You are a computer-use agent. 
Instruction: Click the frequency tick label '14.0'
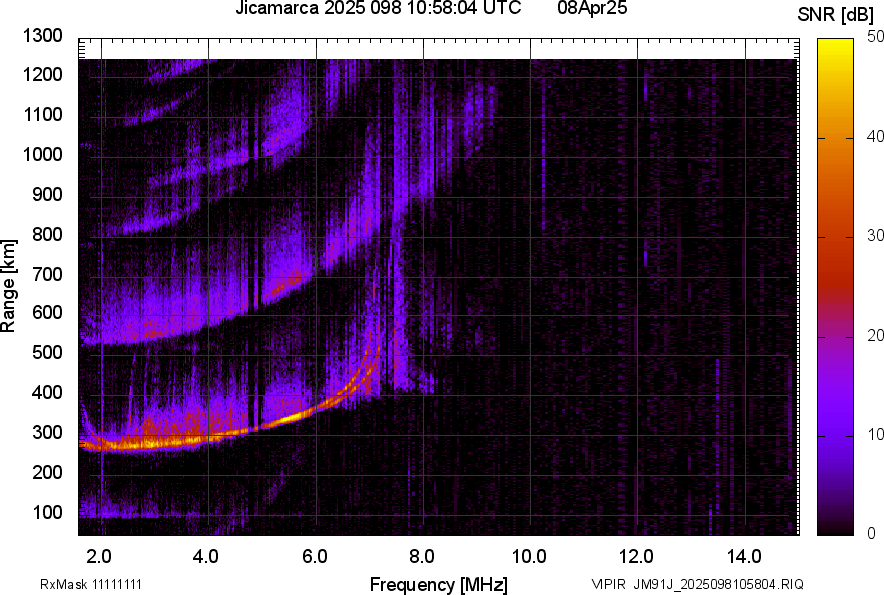(744, 557)
